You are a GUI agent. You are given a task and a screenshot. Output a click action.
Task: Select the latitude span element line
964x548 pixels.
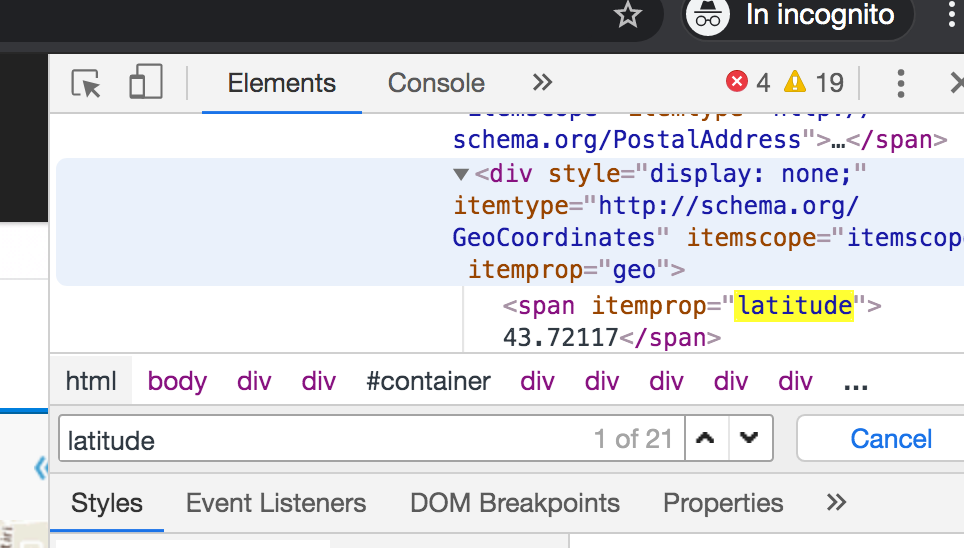tap(690, 305)
